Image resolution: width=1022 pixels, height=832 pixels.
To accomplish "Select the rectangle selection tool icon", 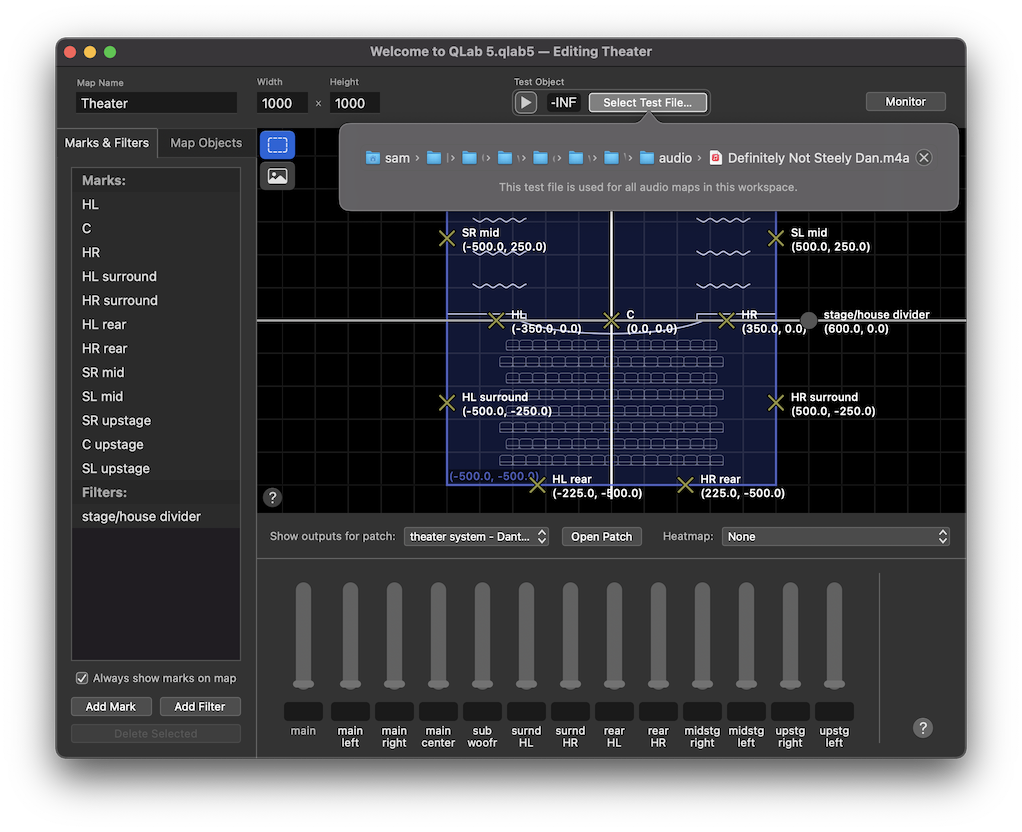I will click(277, 145).
